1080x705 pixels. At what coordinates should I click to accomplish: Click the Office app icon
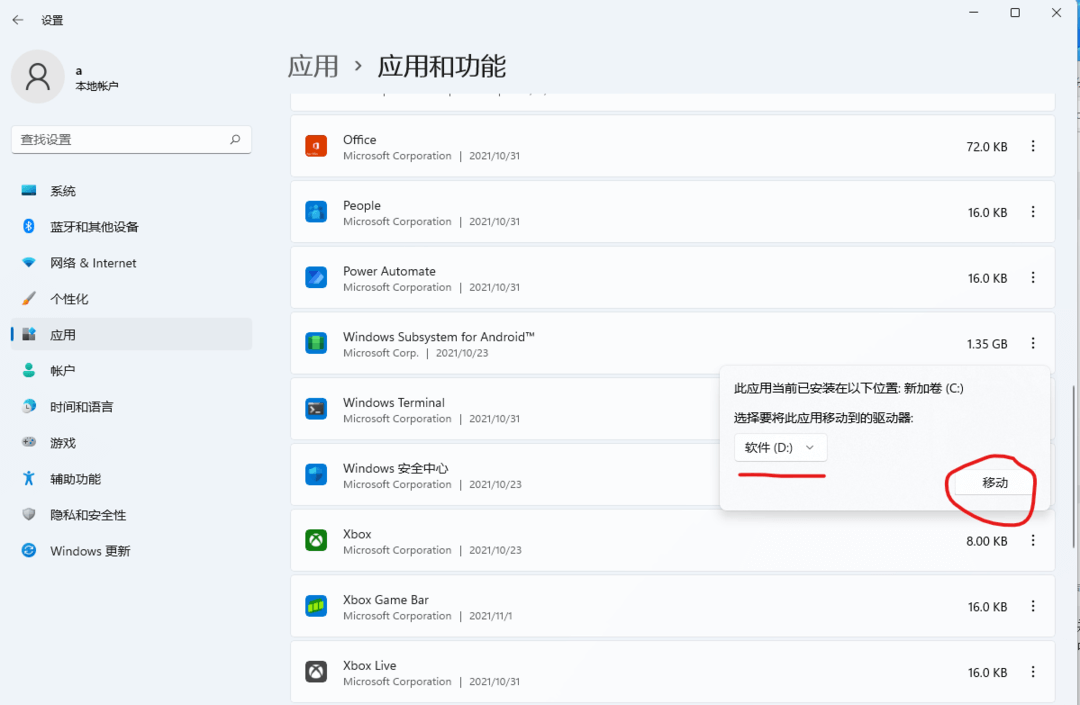(315, 146)
